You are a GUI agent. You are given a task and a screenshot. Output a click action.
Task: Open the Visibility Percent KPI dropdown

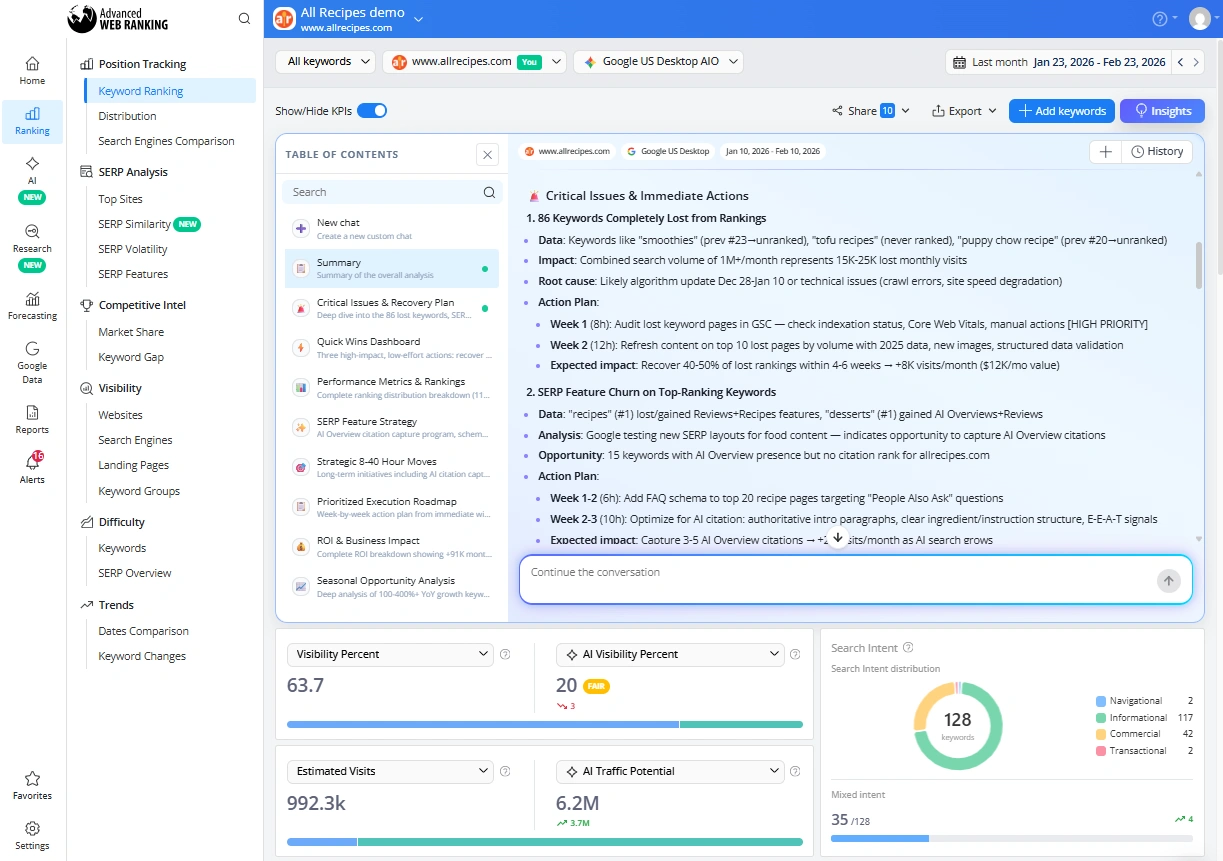pos(390,654)
